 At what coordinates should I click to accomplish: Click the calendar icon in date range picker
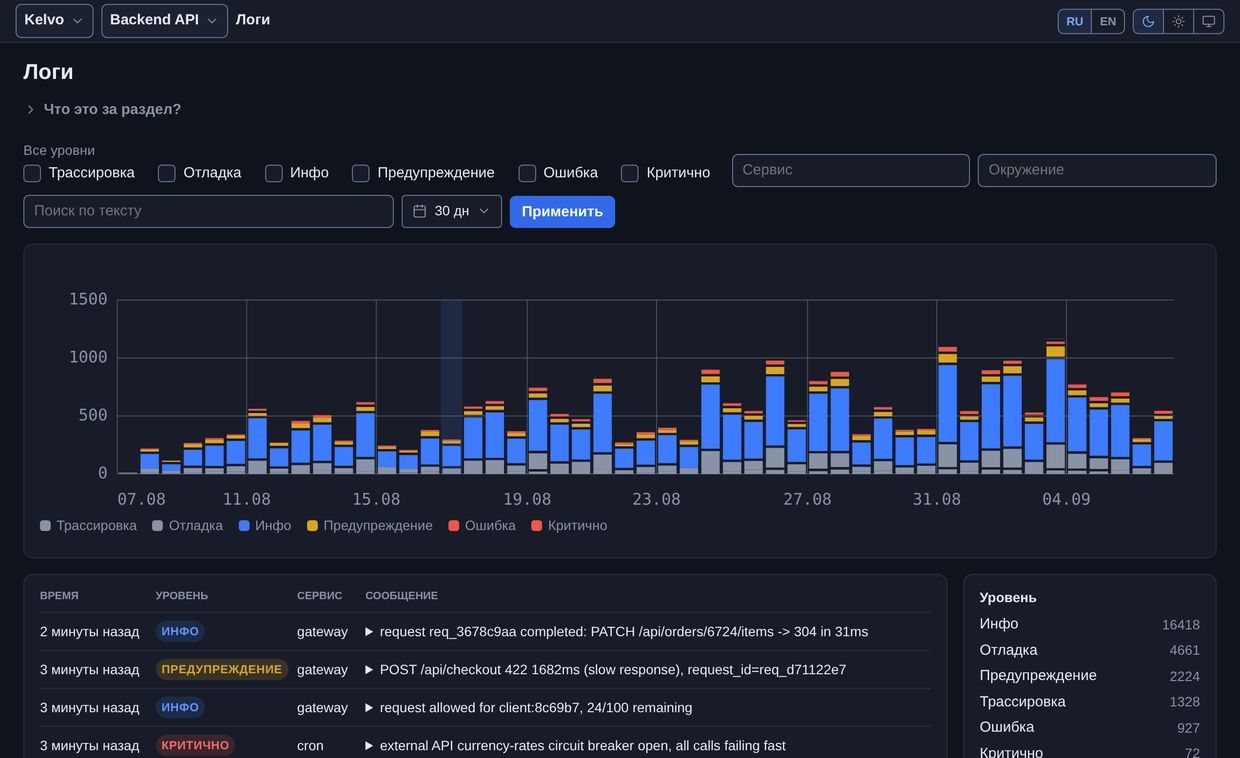click(x=420, y=211)
